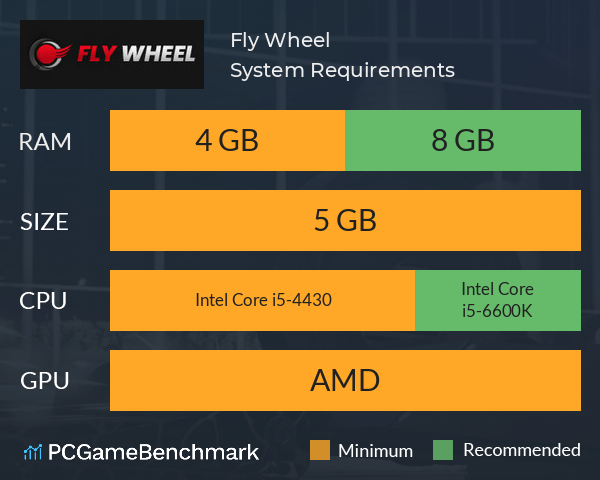The width and height of the screenshot is (600, 480).
Task: Select the 4 GB minimum RAM bar
Action: pos(227,140)
